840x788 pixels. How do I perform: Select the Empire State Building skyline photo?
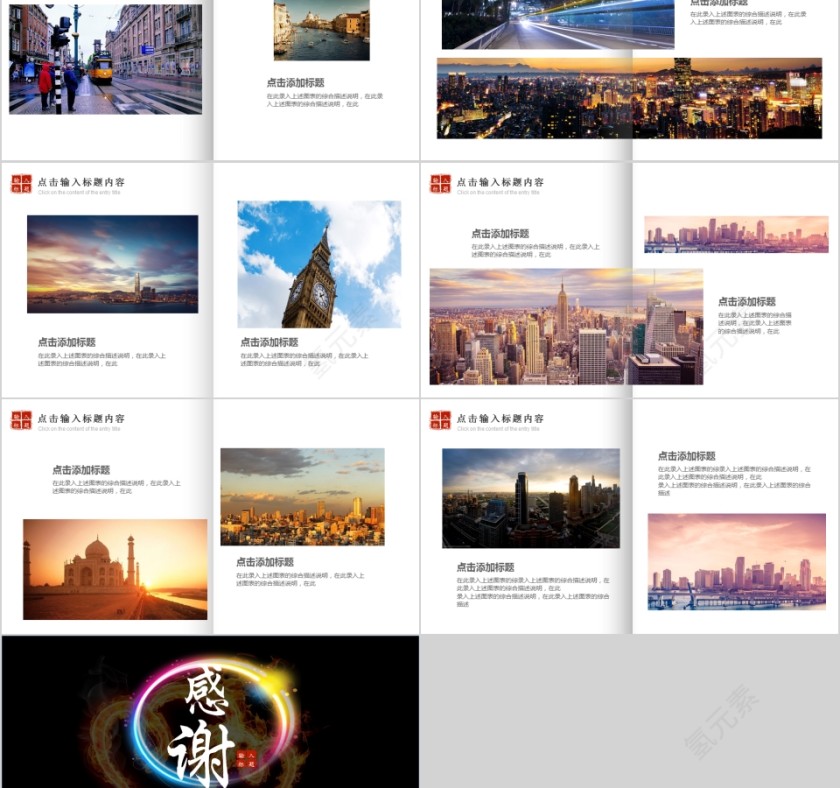tap(566, 326)
